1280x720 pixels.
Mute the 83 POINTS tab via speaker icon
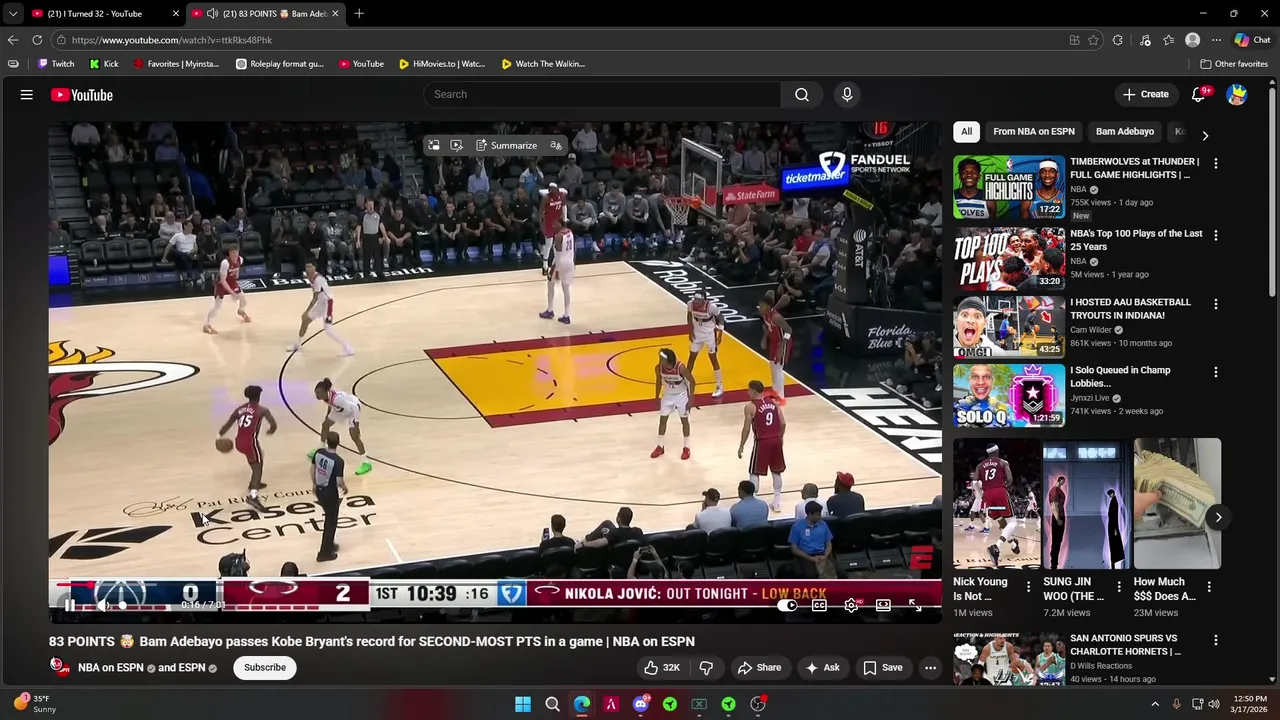coord(212,13)
